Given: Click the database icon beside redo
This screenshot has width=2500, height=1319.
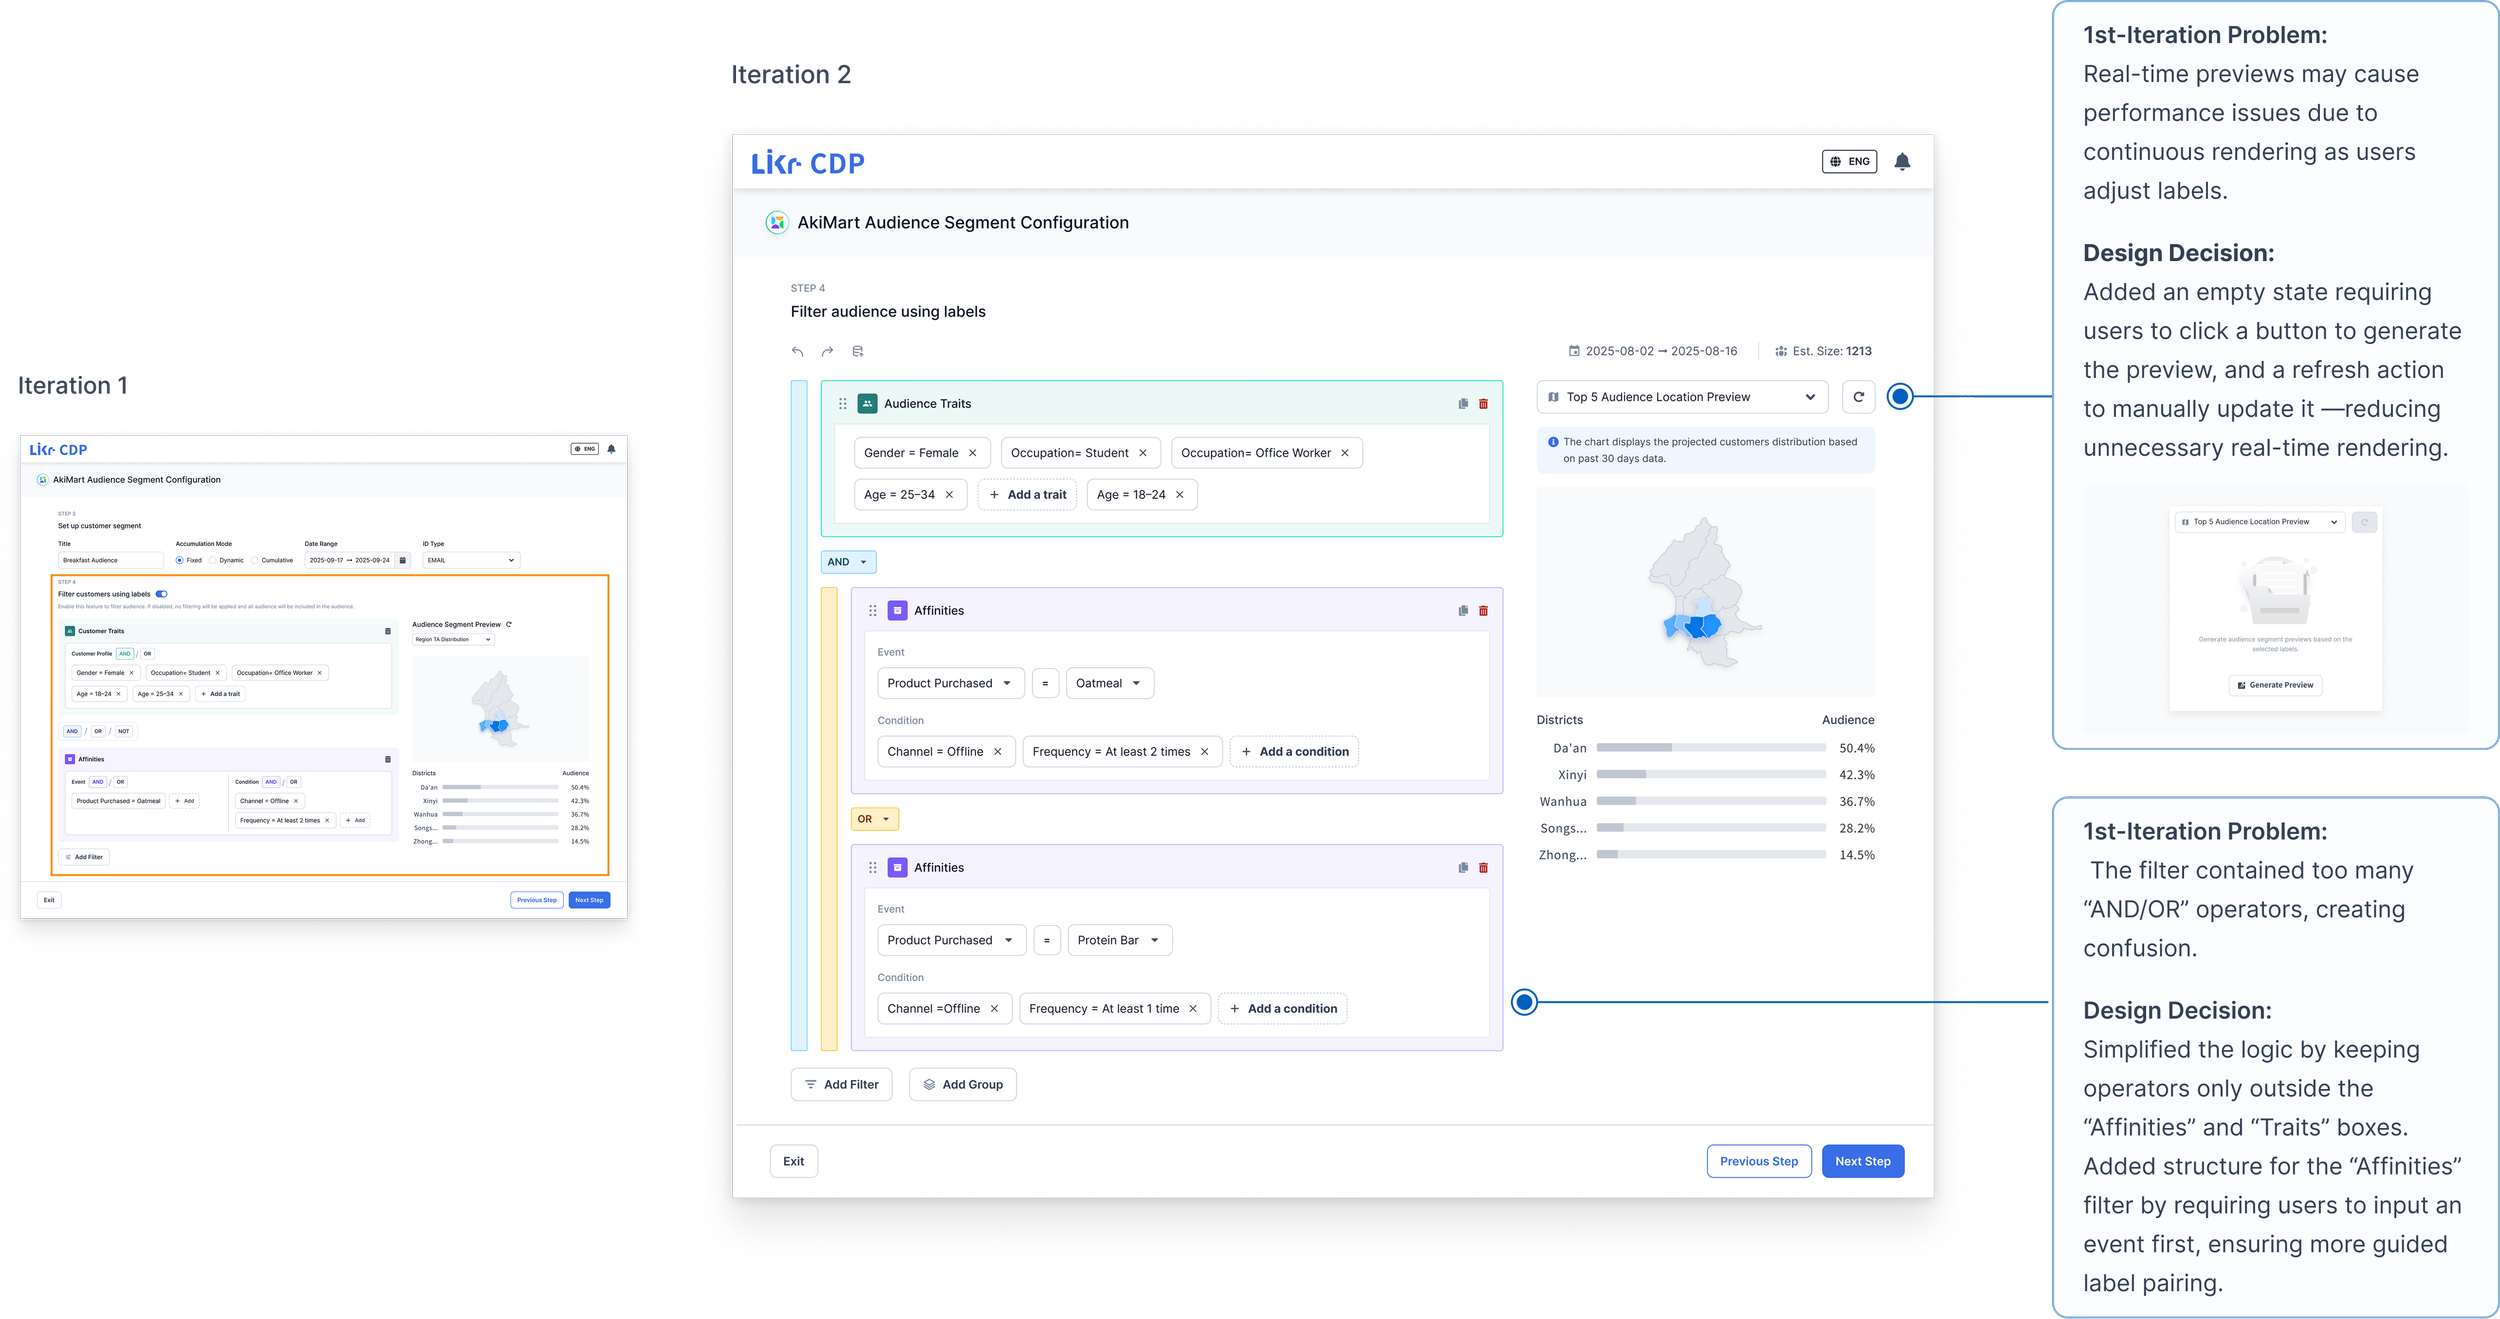Looking at the screenshot, I should click(857, 352).
